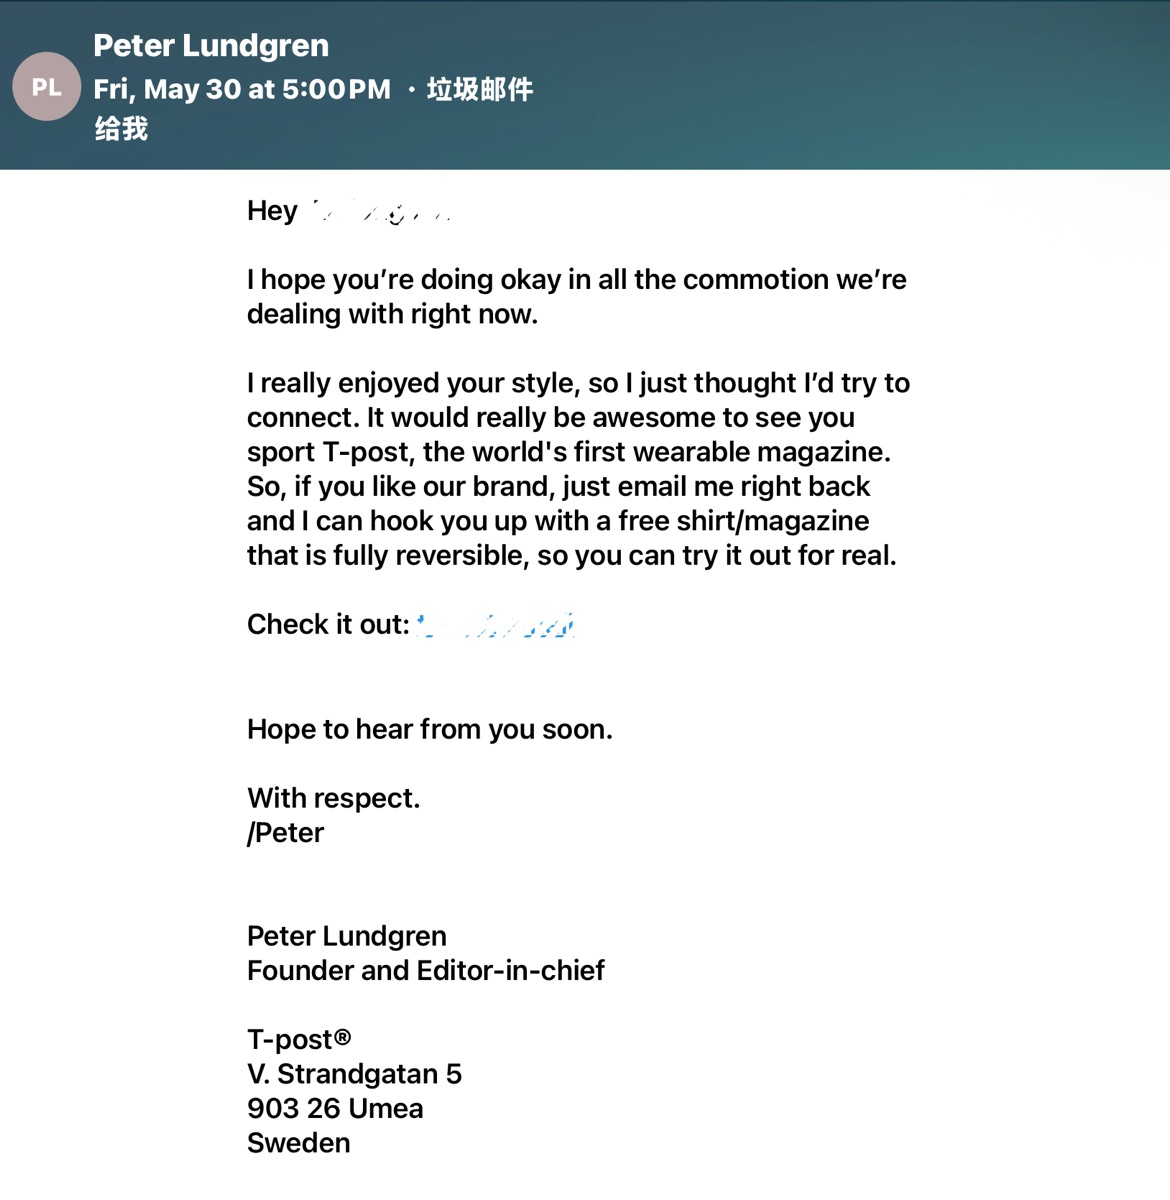Click the 'Check it out:' text
Viewport: 1170px width, 1200px height.
[x=328, y=625]
